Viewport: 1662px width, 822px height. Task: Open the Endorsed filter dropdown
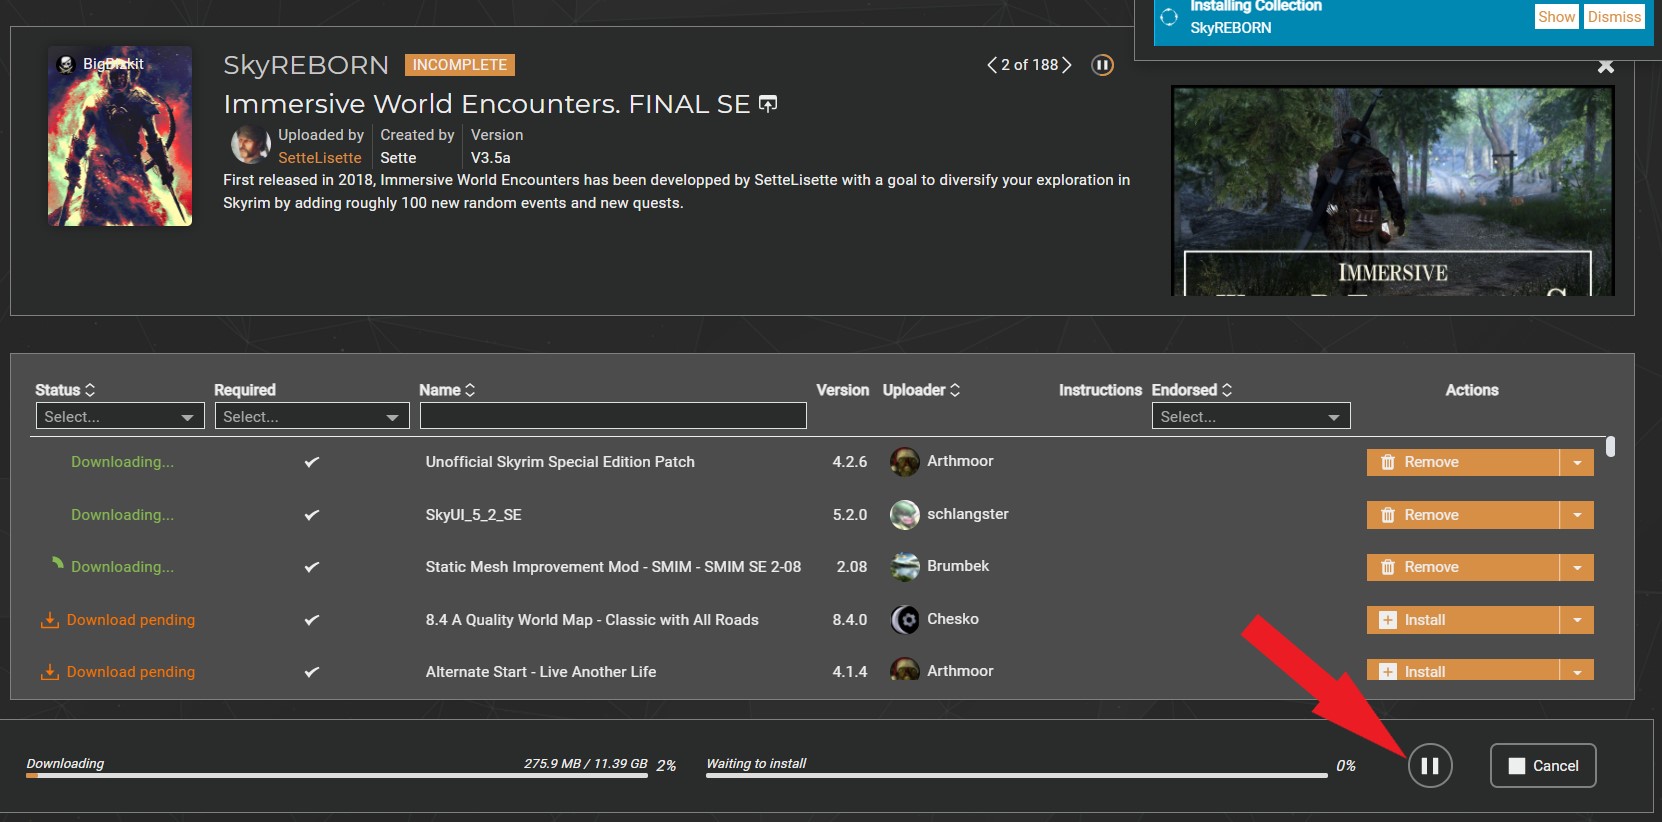pyautogui.click(x=1251, y=416)
